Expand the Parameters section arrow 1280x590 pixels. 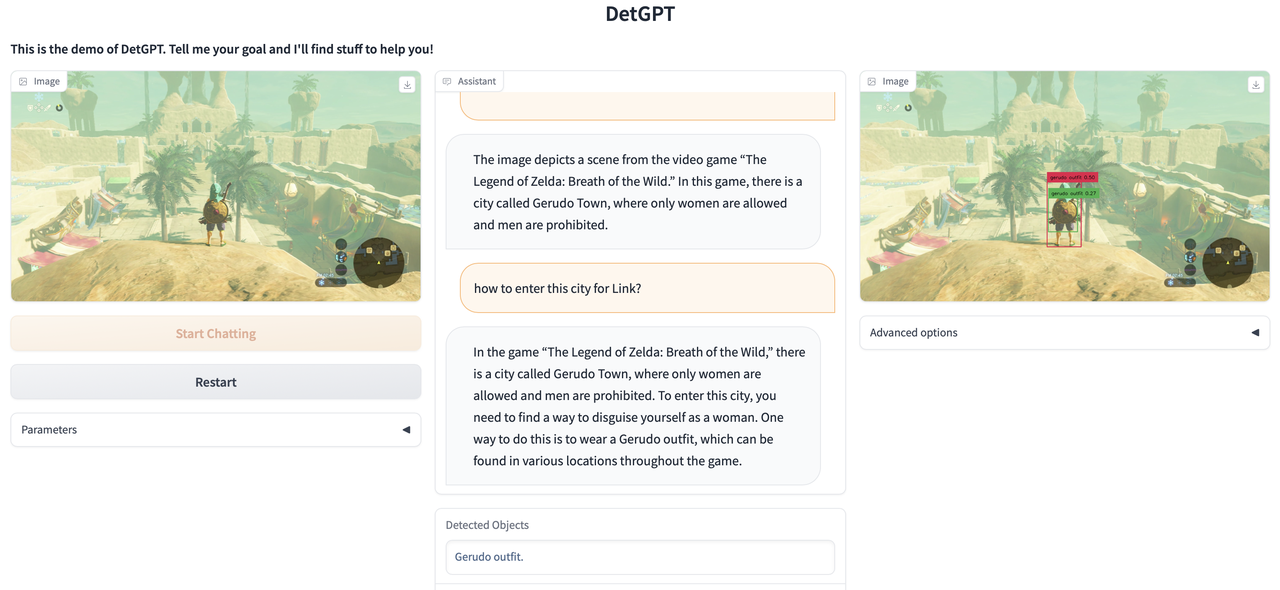(x=406, y=430)
